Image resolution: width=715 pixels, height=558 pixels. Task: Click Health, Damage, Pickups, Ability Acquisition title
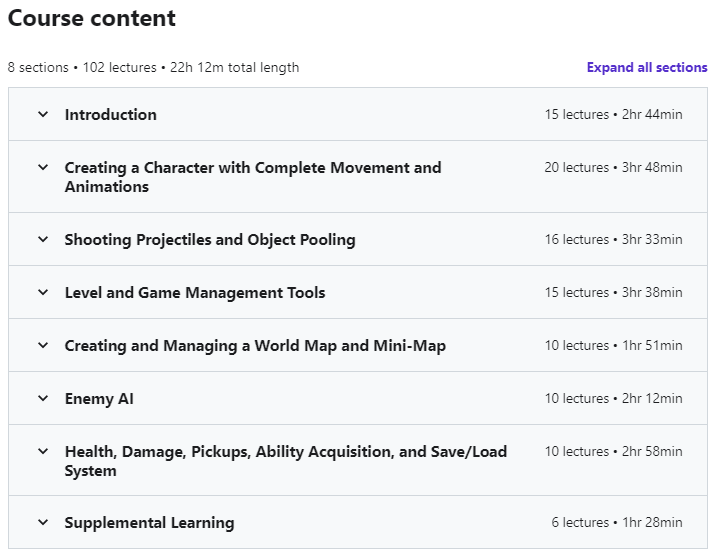coord(286,461)
